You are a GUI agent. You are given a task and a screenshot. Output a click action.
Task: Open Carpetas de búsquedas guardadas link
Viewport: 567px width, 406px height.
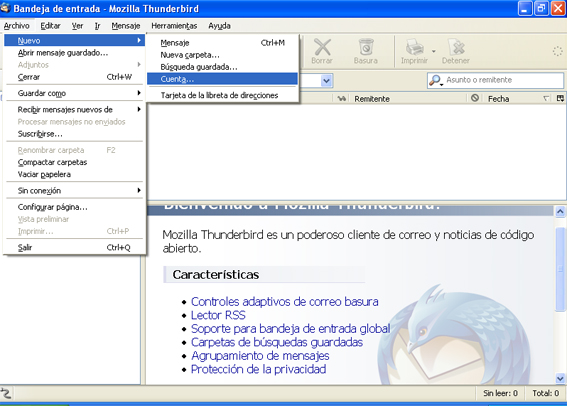tap(277, 342)
